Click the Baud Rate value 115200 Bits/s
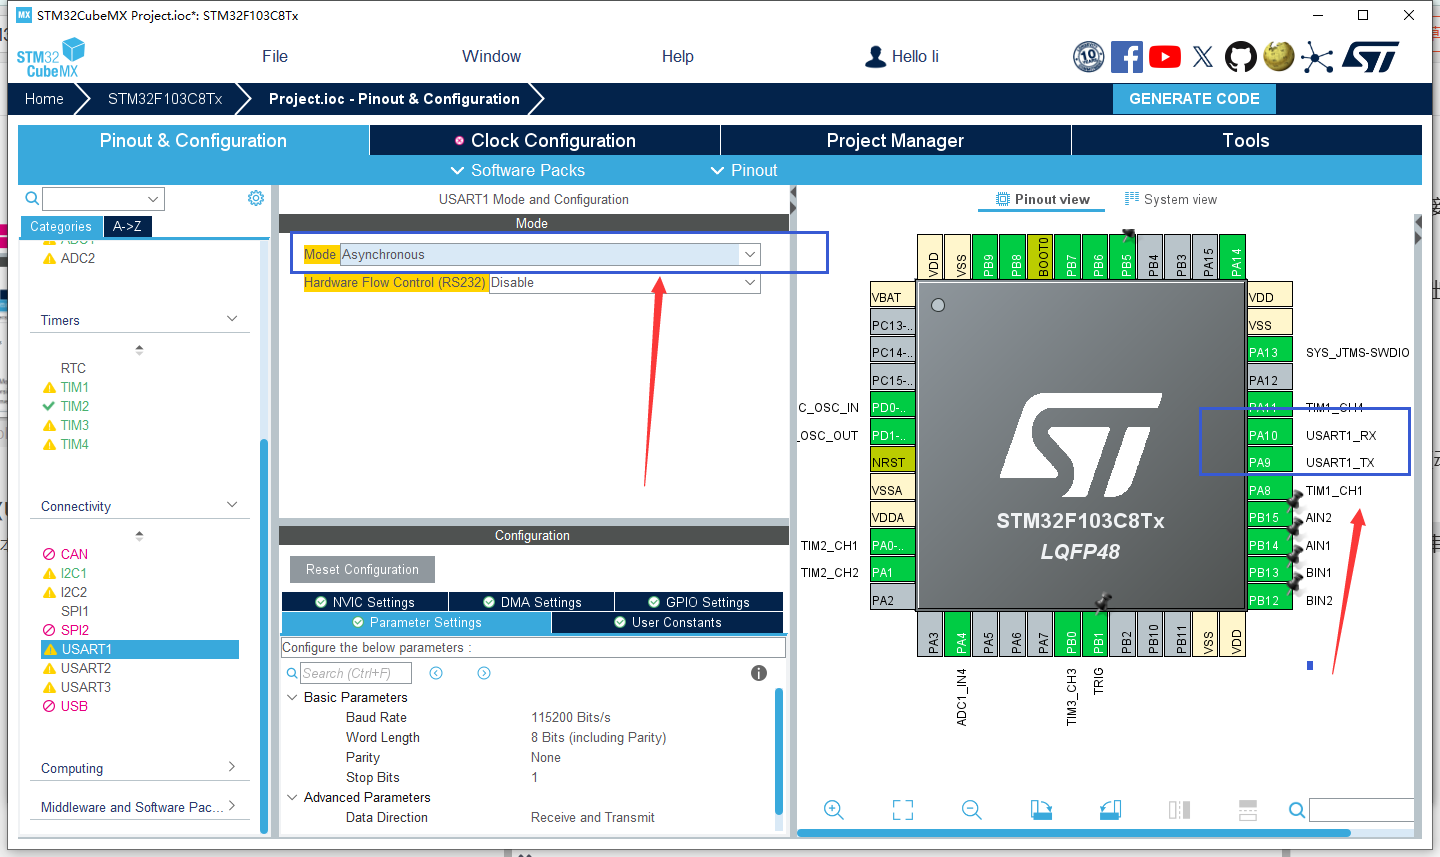 (x=571, y=717)
